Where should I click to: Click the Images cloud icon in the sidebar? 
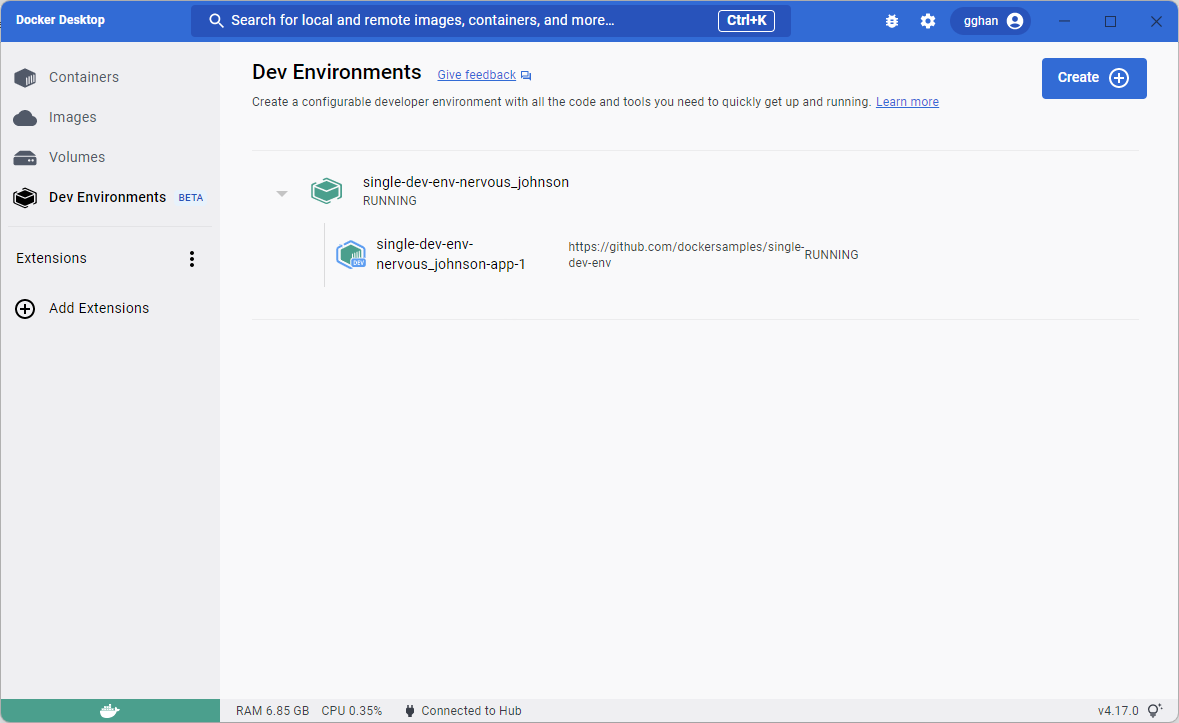(x=25, y=117)
